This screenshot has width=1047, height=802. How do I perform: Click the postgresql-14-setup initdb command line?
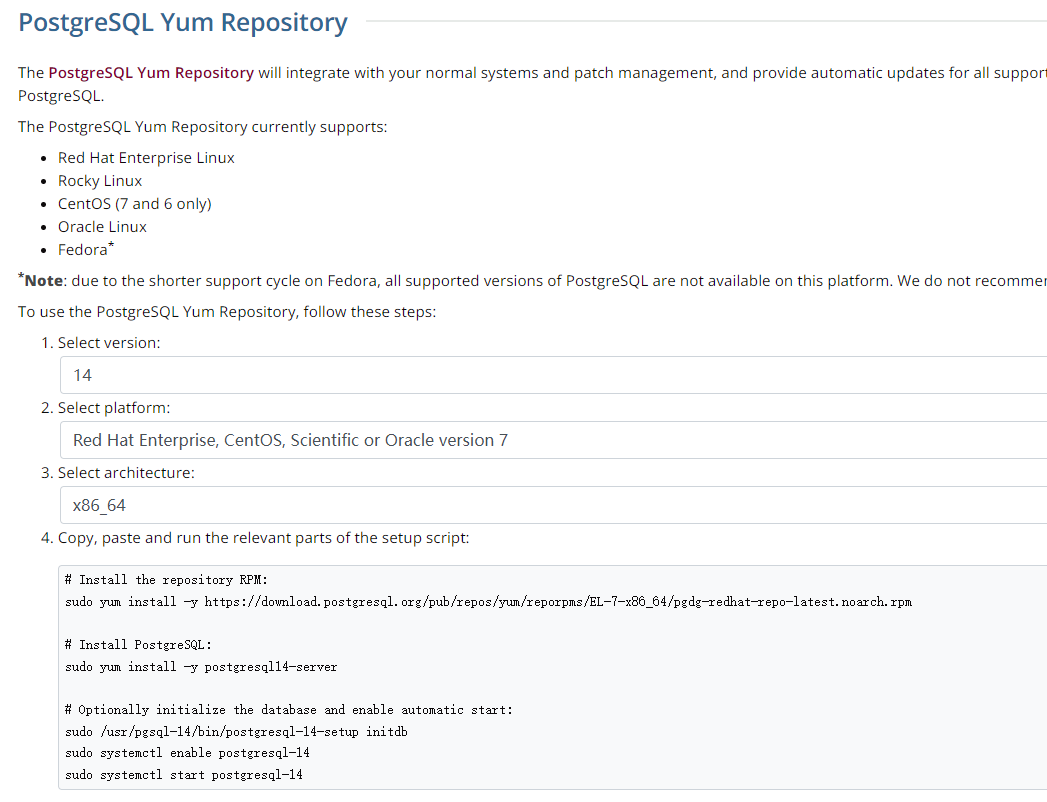coord(236,732)
